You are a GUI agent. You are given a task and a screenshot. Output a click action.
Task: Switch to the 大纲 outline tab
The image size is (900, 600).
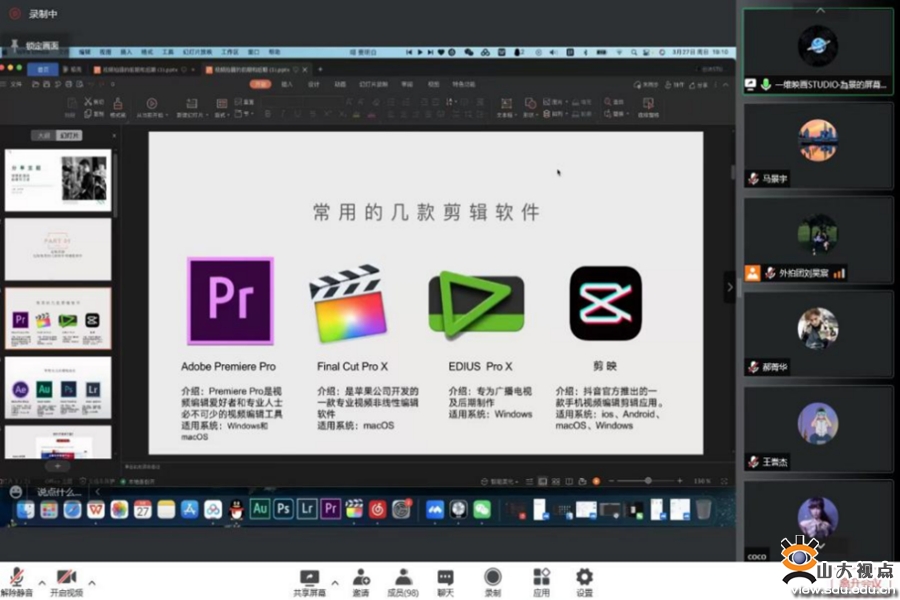coord(44,136)
